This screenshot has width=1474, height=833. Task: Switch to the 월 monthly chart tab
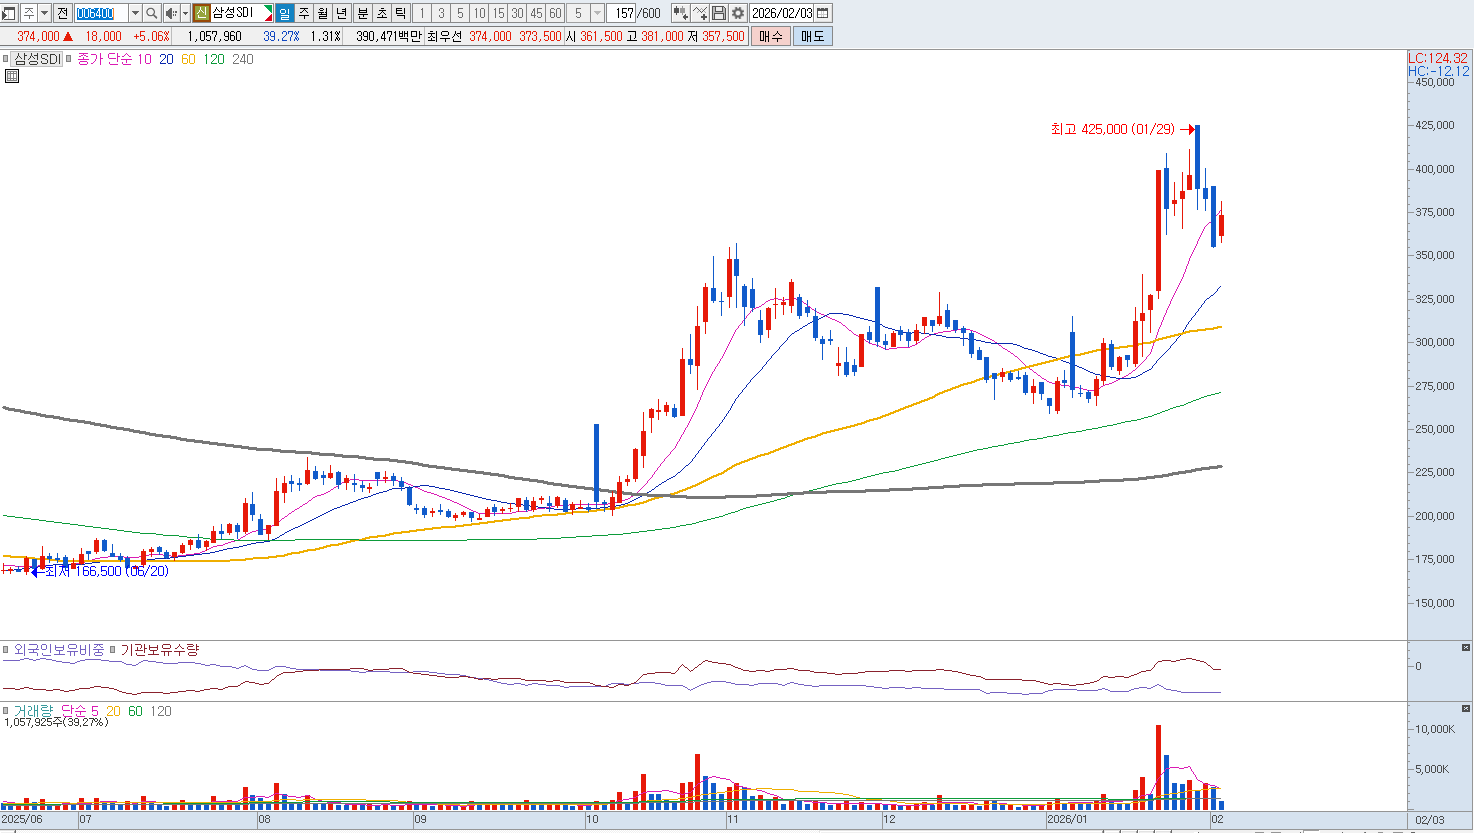(323, 13)
